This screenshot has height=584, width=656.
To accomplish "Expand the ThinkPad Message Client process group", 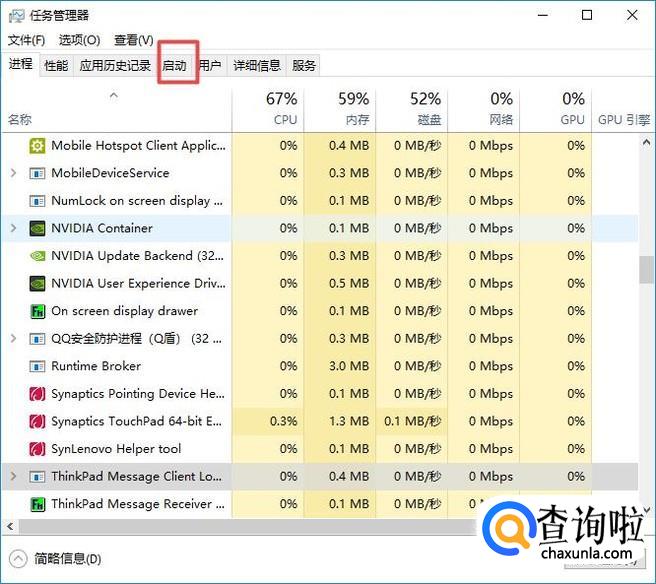I will pos(13,476).
